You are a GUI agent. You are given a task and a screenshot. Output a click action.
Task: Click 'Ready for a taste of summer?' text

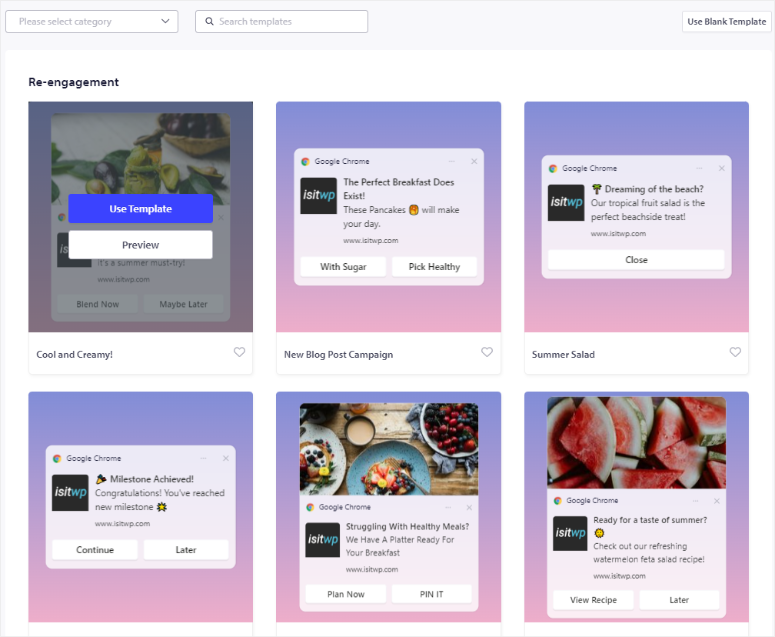(650, 520)
